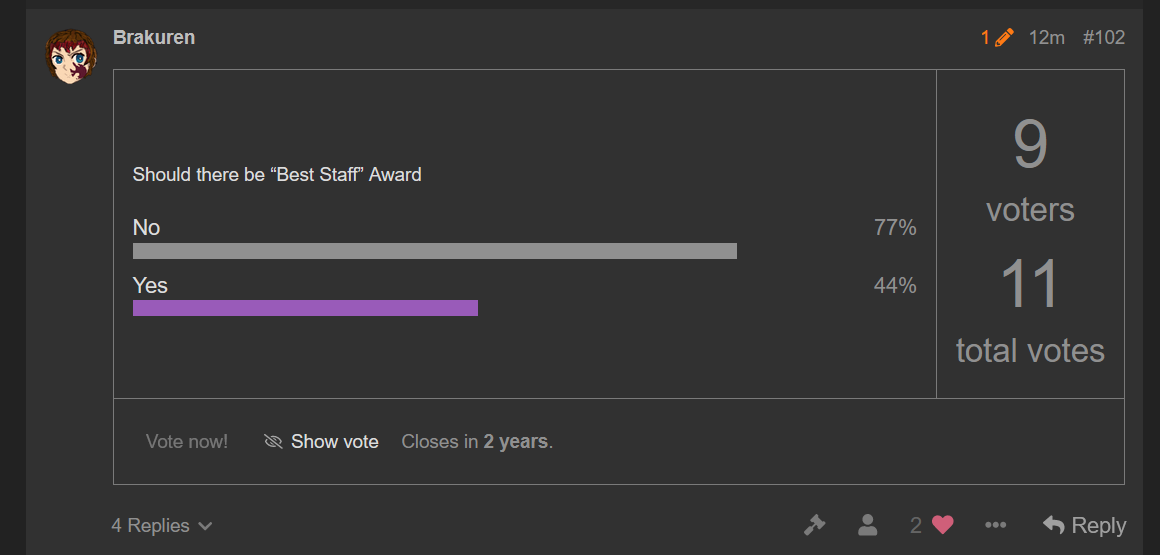Screen dimensions: 1160x555
Task: Open the #102 post number link
Action: pos(1104,37)
